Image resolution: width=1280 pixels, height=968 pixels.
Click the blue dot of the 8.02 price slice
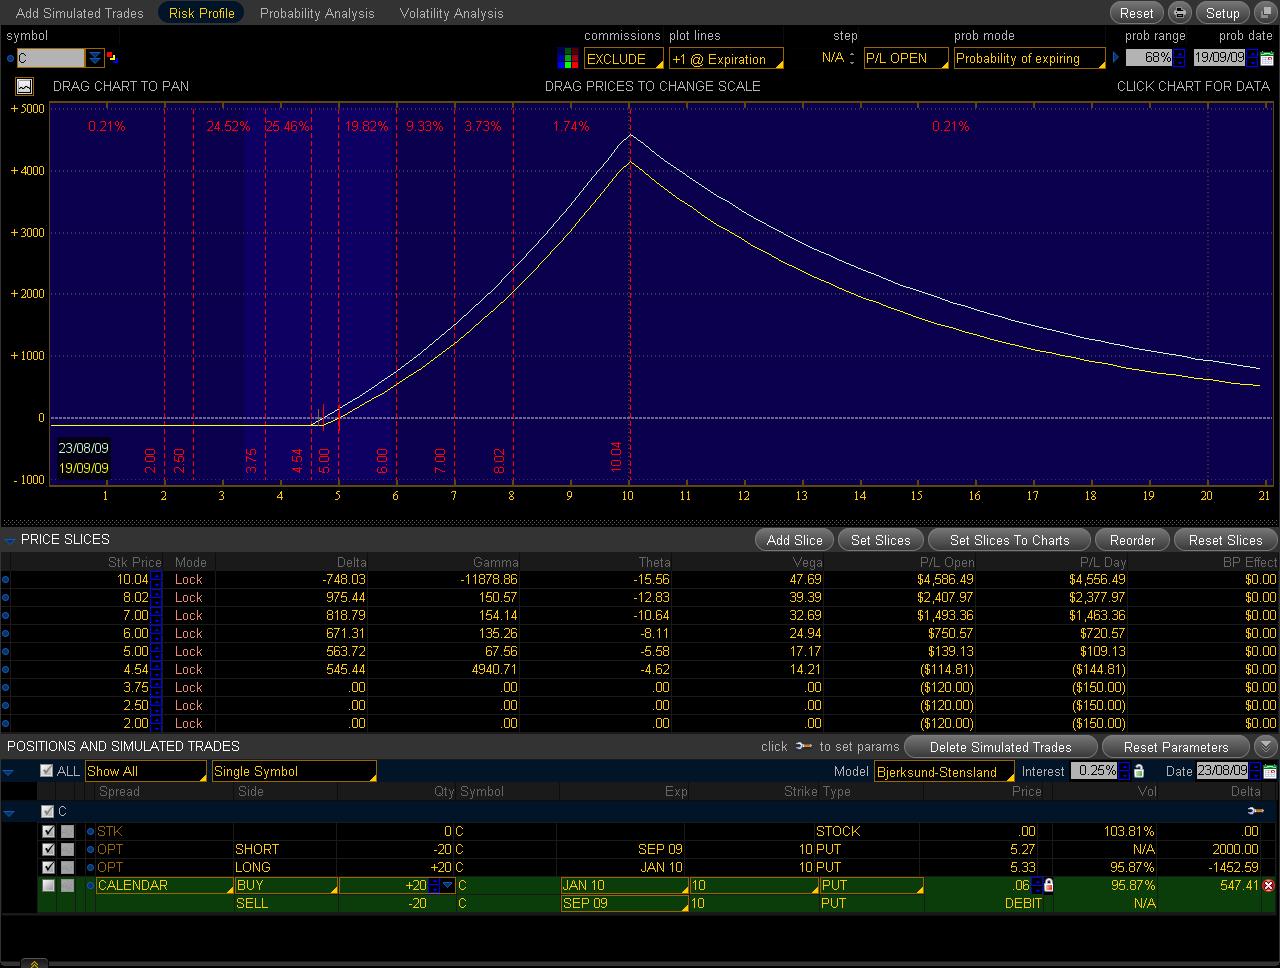point(6,597)
